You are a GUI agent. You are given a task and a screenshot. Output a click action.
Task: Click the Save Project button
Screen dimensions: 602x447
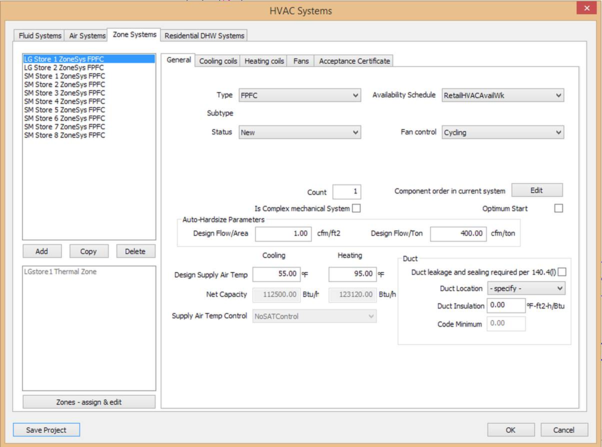click(x=47, y=430)
